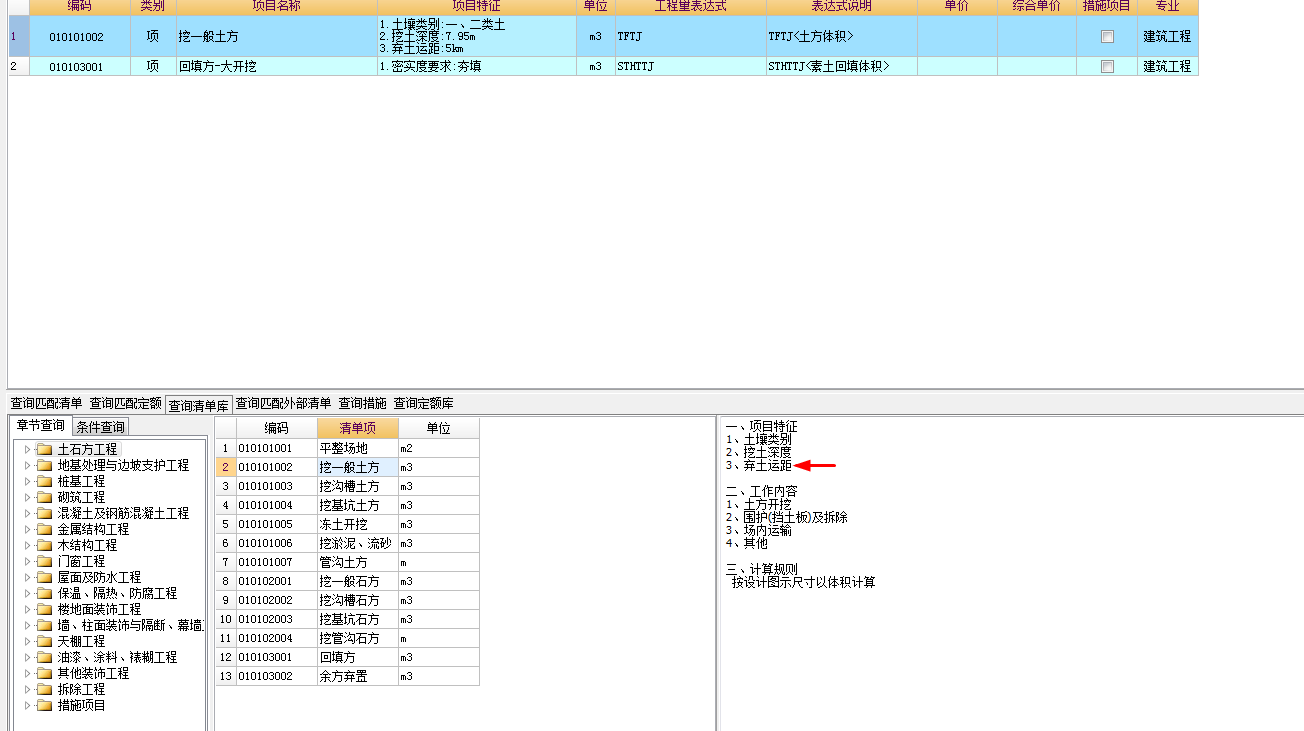Click the folder icon beside 油漆、涂料、裱糊工程
The height and width of the screenshot is (731, 1304).
[44, 657]
